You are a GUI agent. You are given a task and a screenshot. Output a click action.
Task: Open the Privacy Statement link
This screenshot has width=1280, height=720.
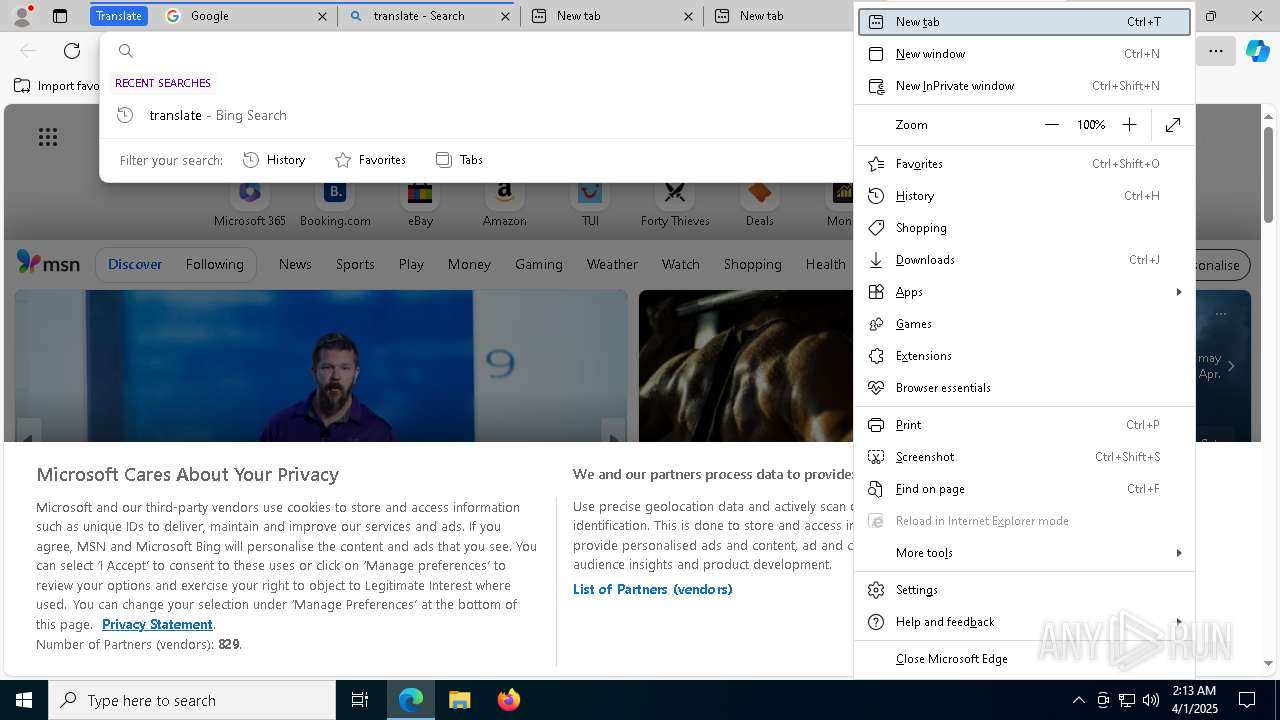(x=157, y=625)
